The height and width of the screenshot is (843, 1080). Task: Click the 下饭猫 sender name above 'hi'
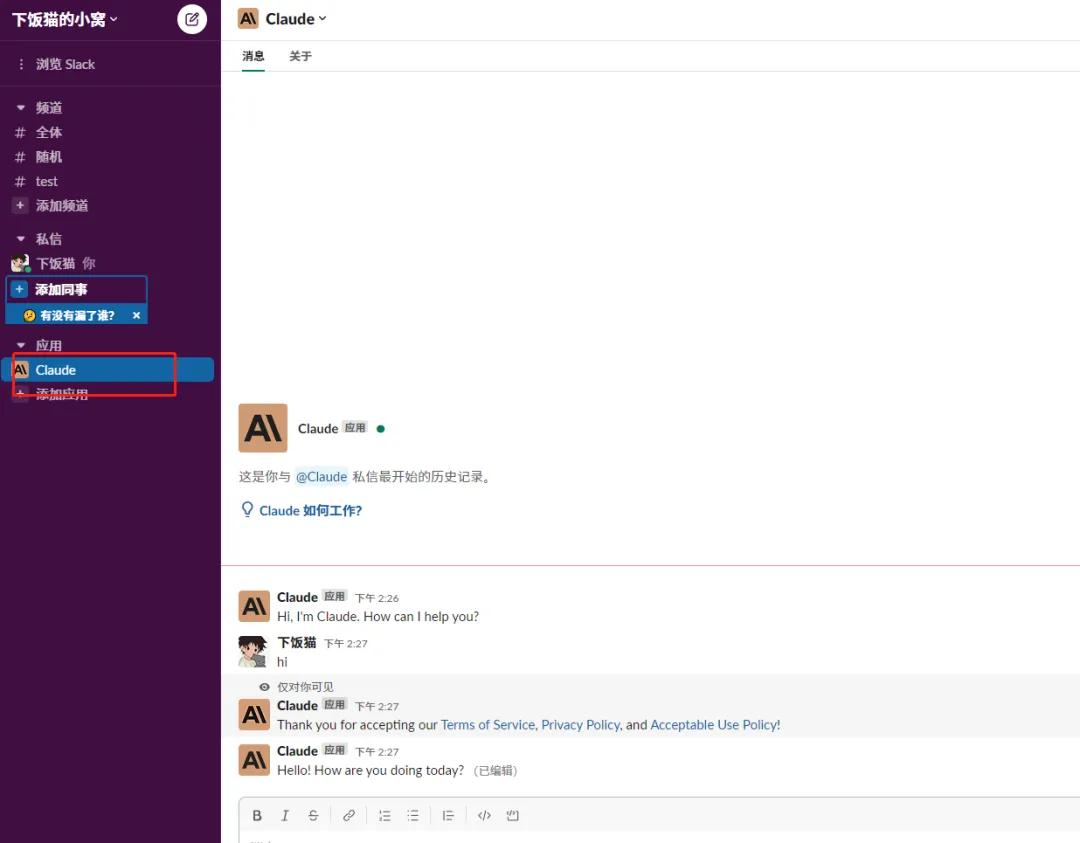point(297,643)
